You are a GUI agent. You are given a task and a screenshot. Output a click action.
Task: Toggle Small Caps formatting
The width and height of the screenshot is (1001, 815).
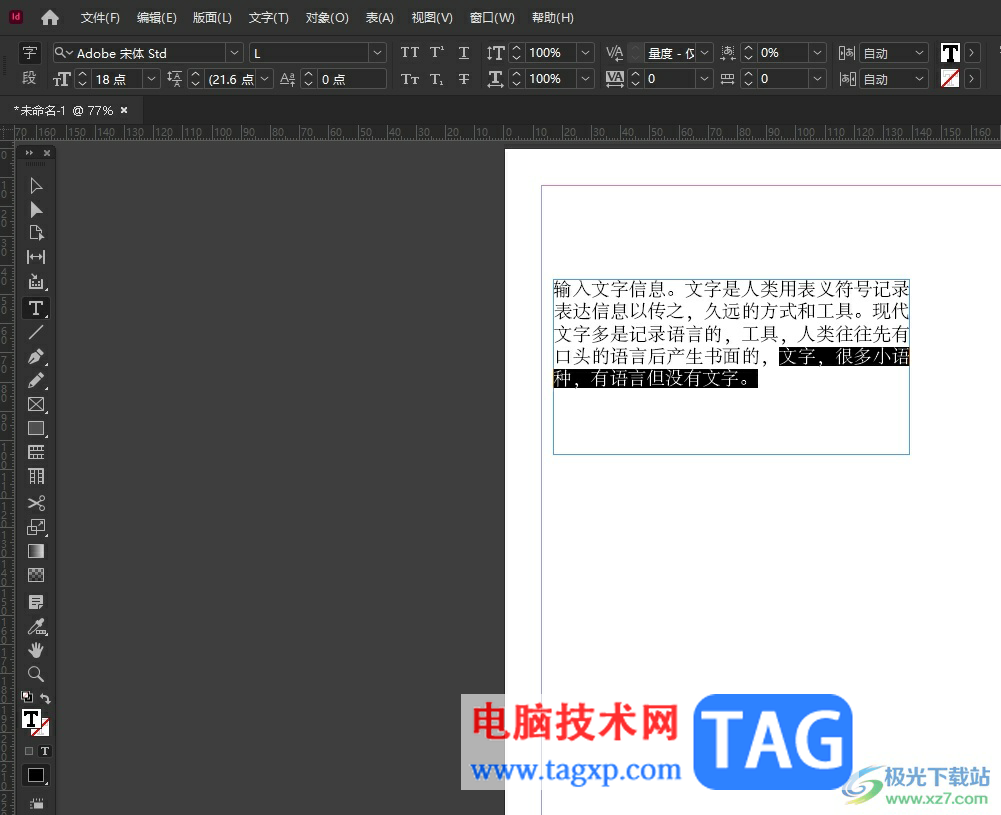(x=410, y=79)
